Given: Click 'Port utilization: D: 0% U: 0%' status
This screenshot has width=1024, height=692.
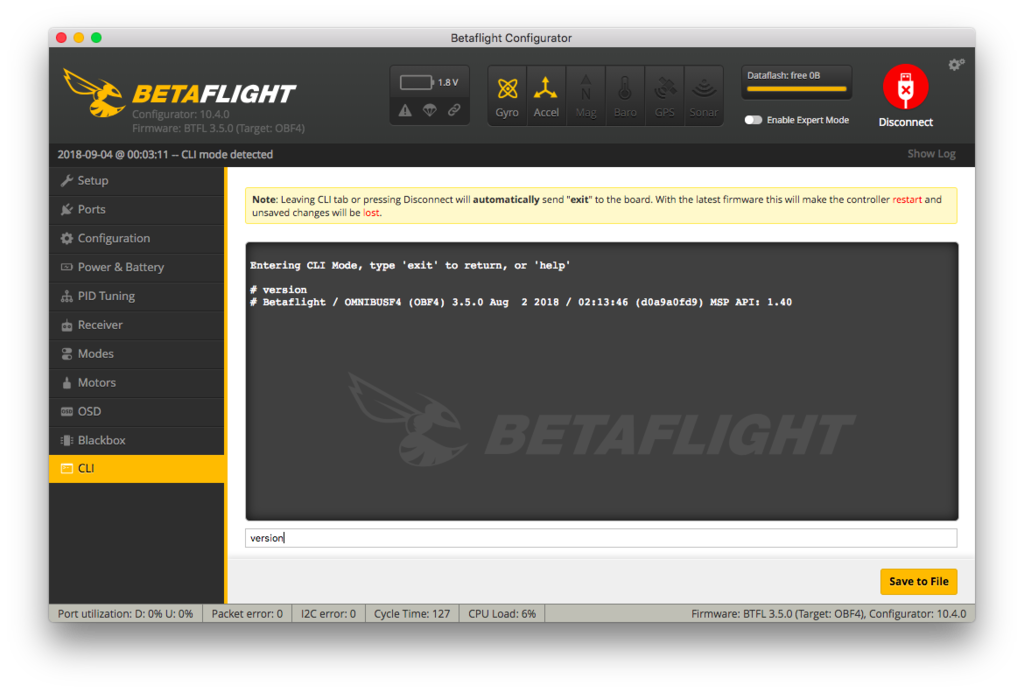Looking at the screenshot, I should [x=125, y=614].
